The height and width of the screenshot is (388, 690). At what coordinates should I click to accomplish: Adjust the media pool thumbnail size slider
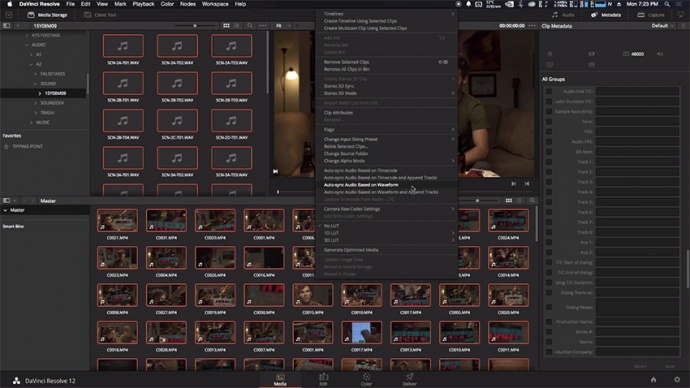[477, 201]
